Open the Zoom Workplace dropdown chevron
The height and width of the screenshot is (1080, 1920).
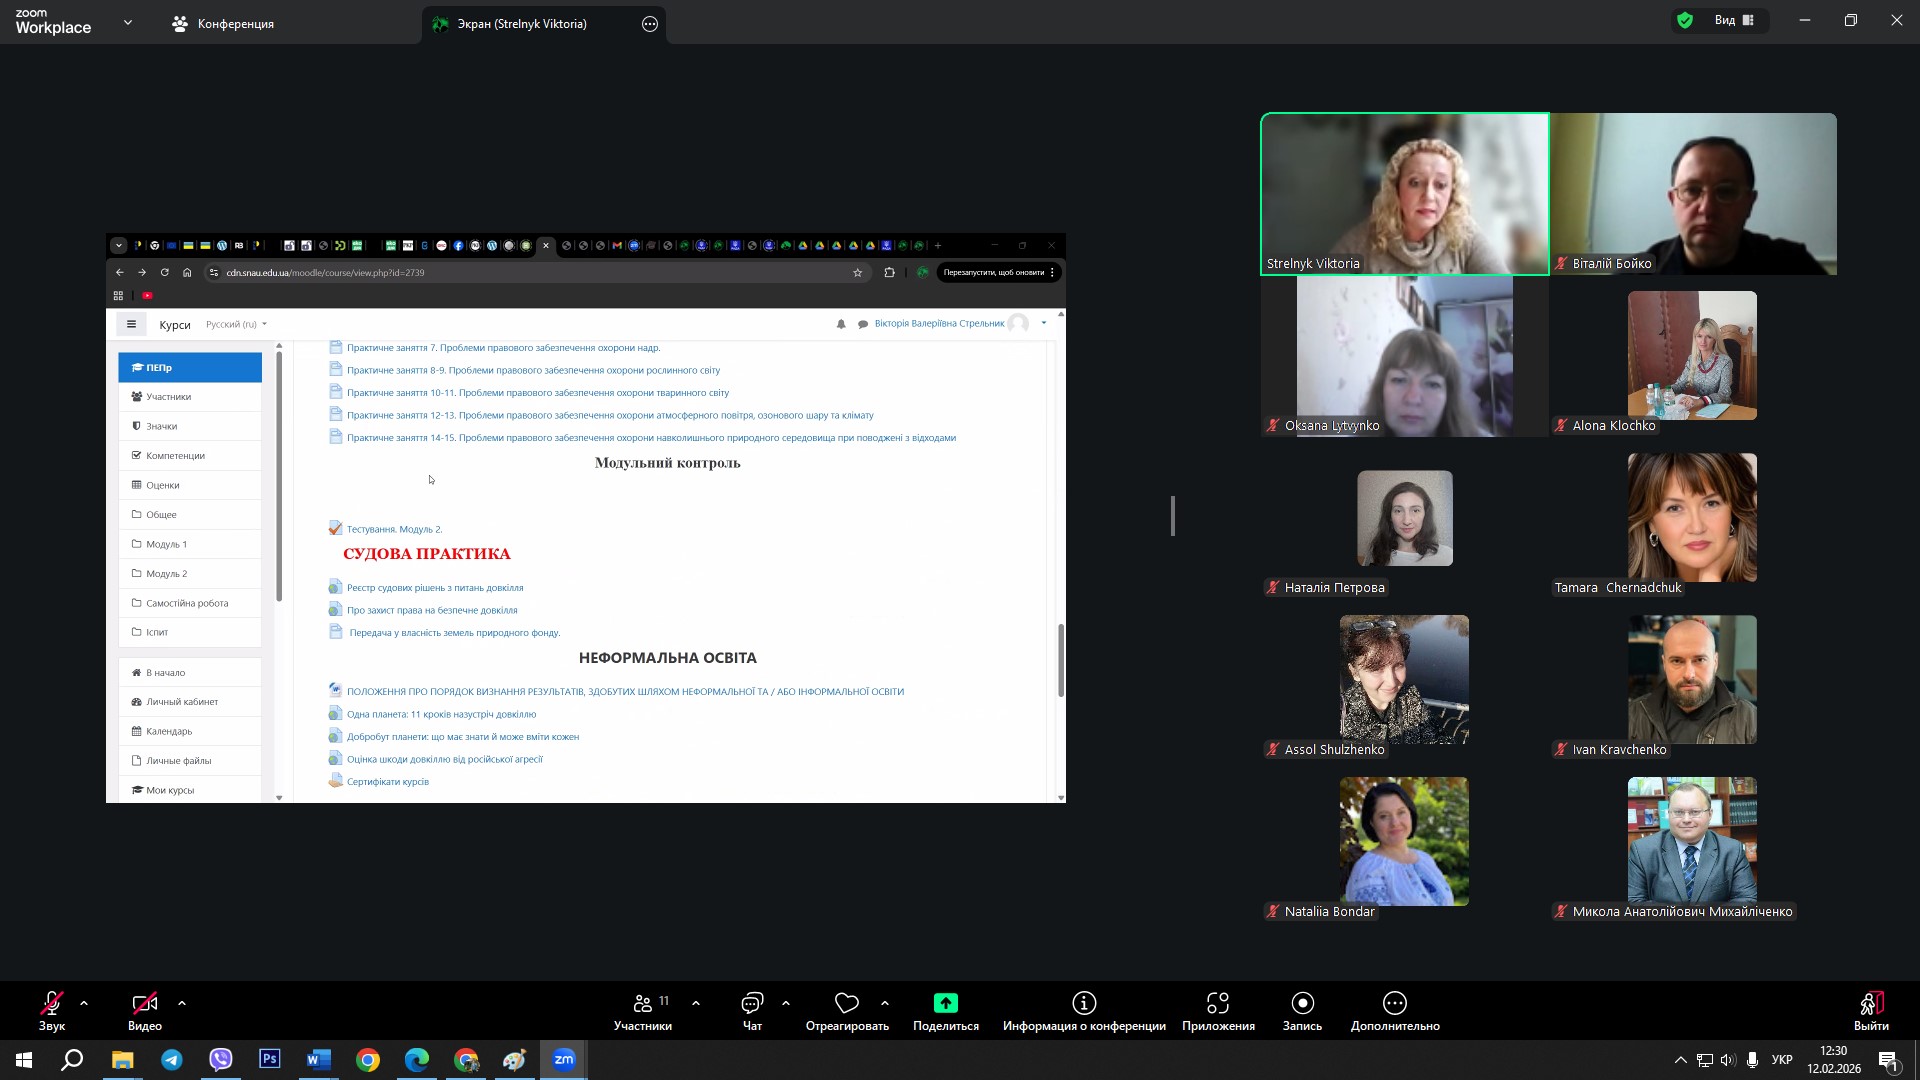point(128,22)
